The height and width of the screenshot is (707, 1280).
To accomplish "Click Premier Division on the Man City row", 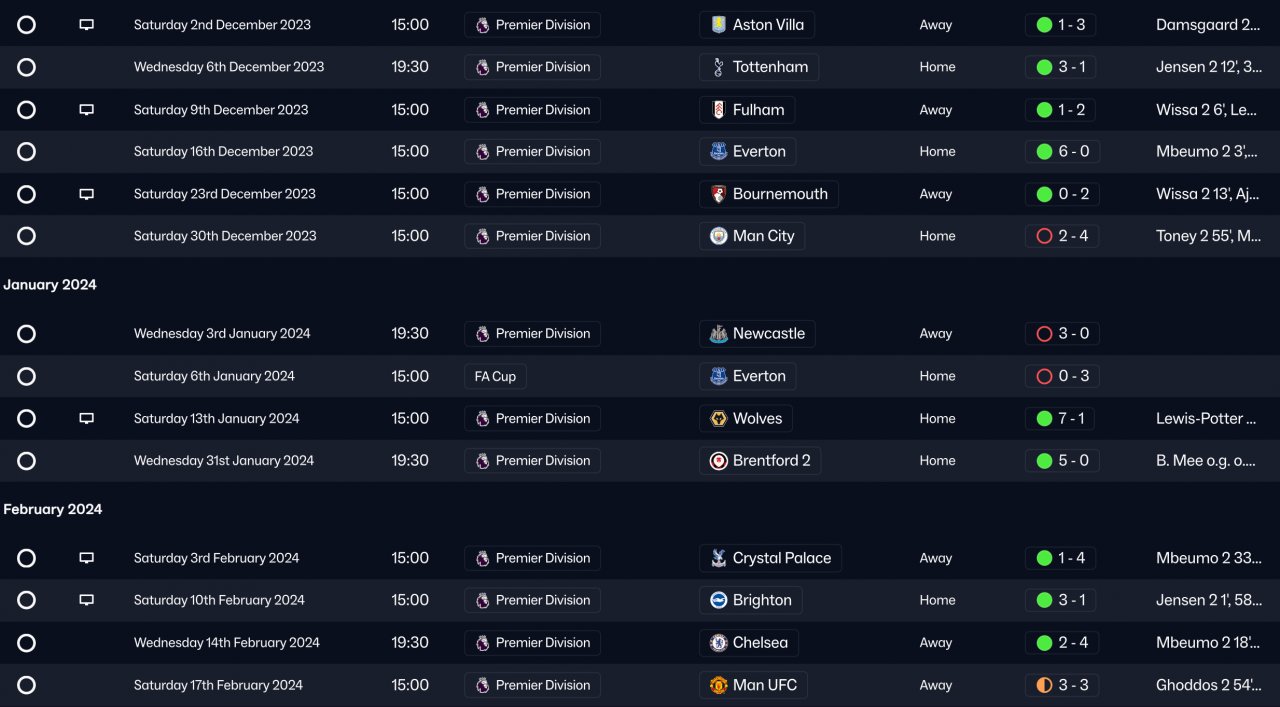I will (x=543, y=236).
